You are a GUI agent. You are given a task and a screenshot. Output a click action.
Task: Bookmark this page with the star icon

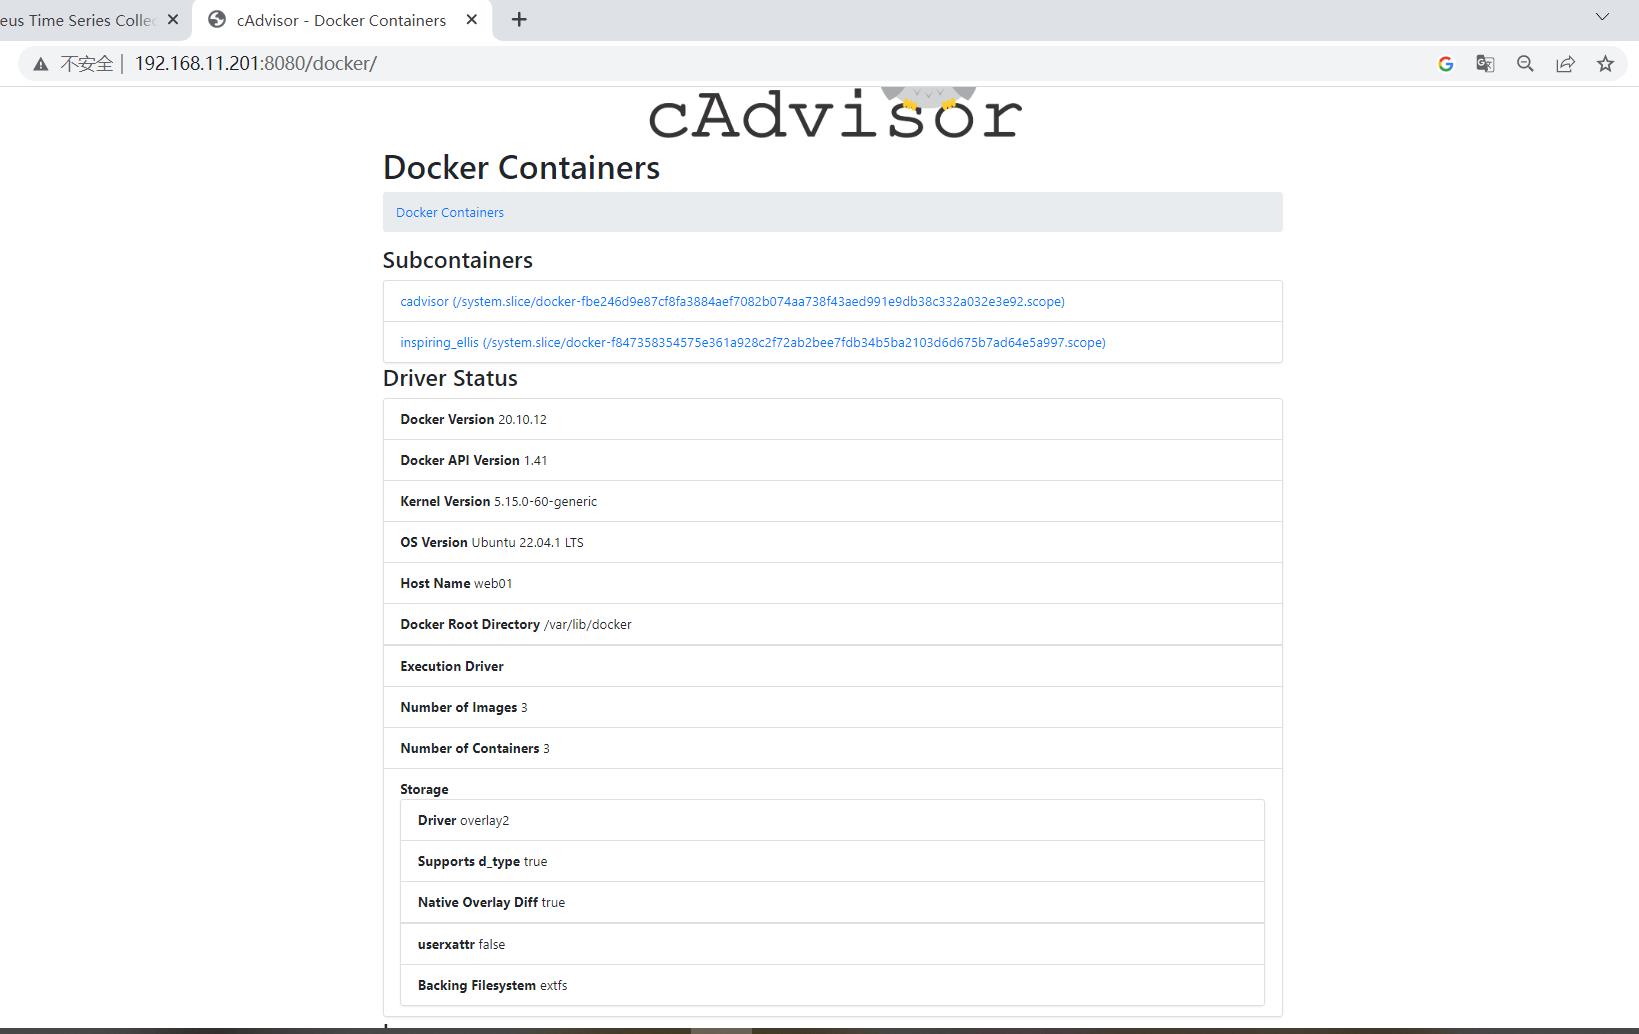[x=1605, y=64]
